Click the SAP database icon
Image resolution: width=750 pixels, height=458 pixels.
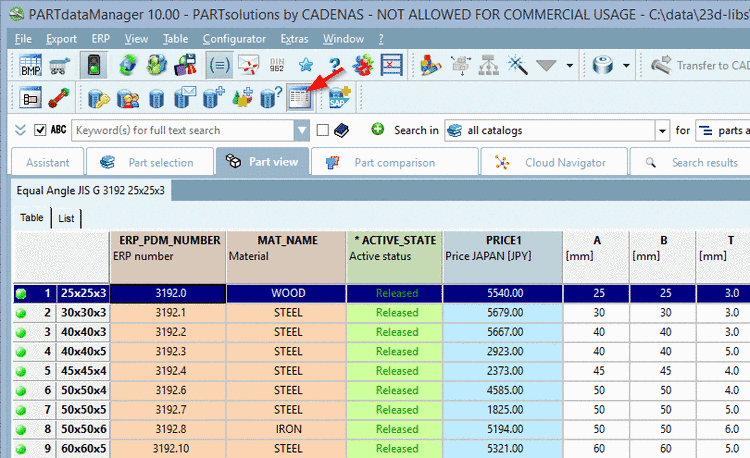[x=340, y=98]
